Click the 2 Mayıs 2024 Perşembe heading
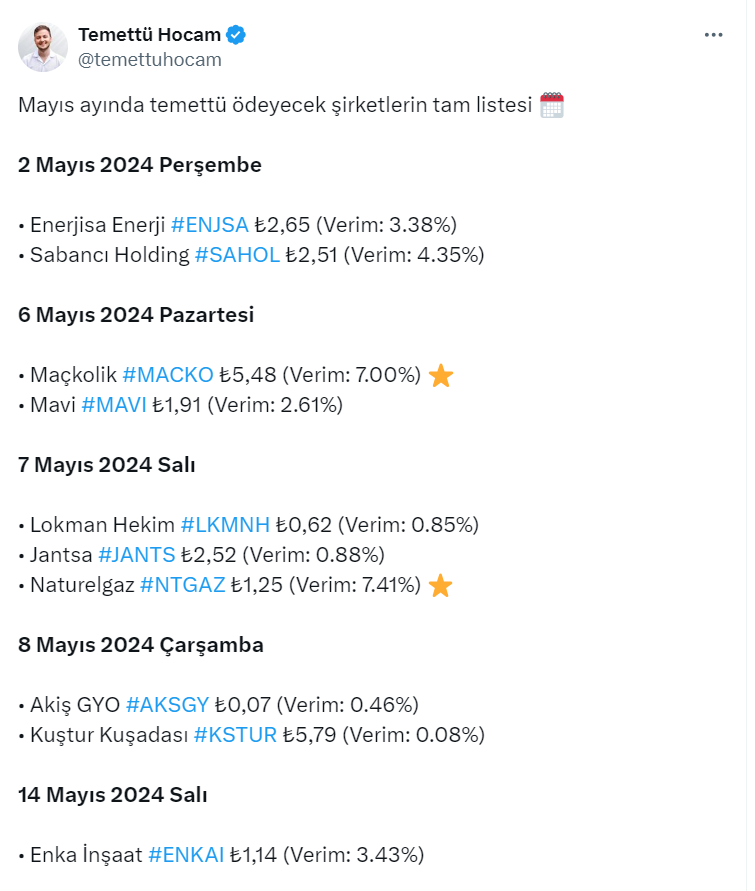 coord(140,165)
